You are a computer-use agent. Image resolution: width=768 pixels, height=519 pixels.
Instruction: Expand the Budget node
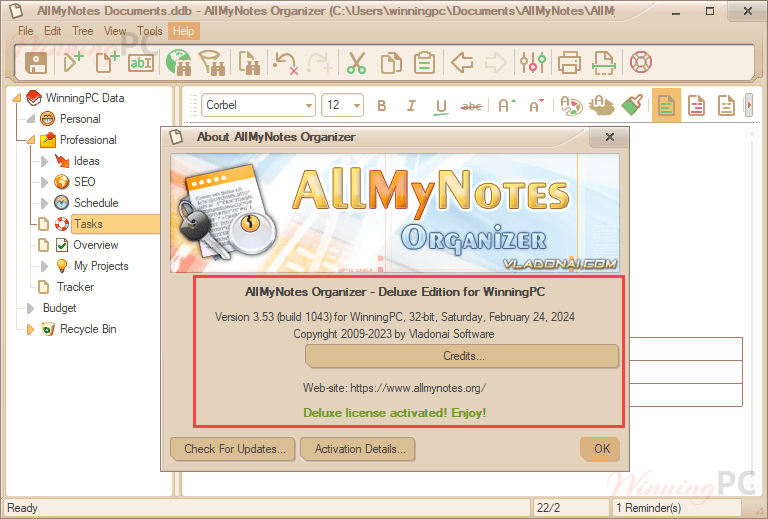[x=30, y=308]
